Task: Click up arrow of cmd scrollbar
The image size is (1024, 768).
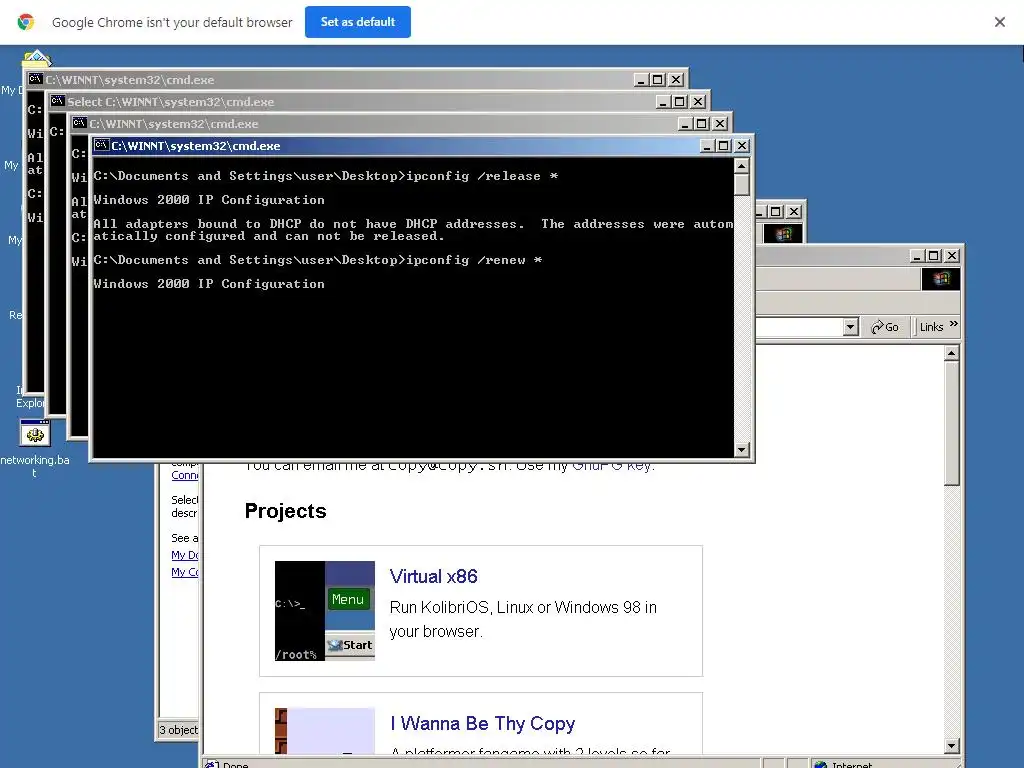Action: (741, 166)
